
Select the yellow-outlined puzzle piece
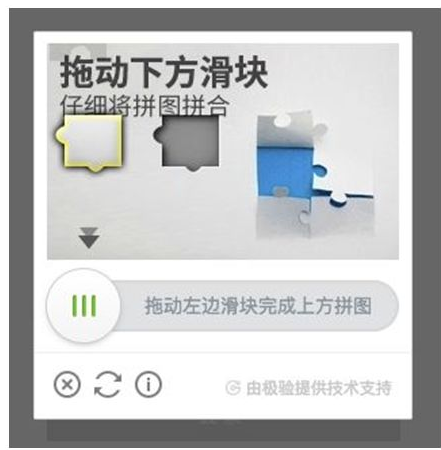(x=89, y=143)
